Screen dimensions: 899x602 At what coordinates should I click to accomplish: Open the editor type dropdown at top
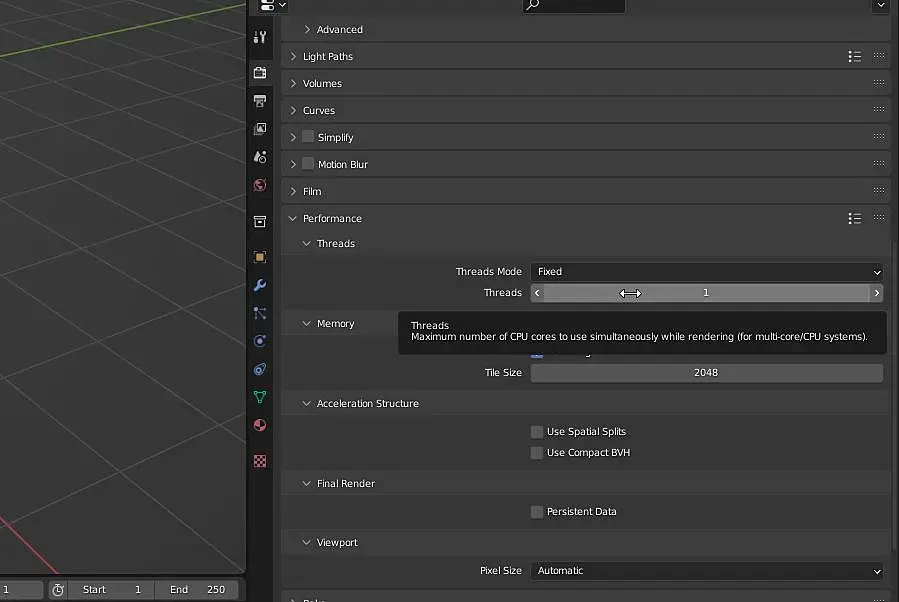273,6
